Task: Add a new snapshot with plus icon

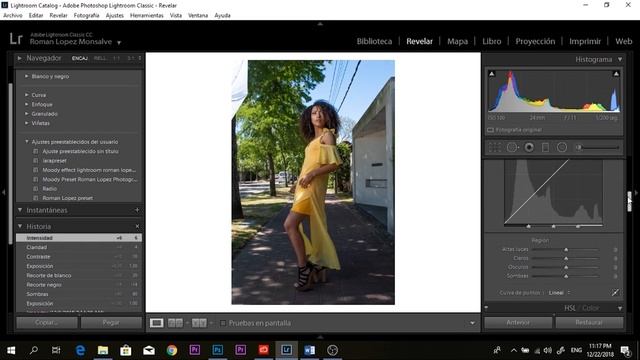Action: pyautogui.click(x=137, y=210)
